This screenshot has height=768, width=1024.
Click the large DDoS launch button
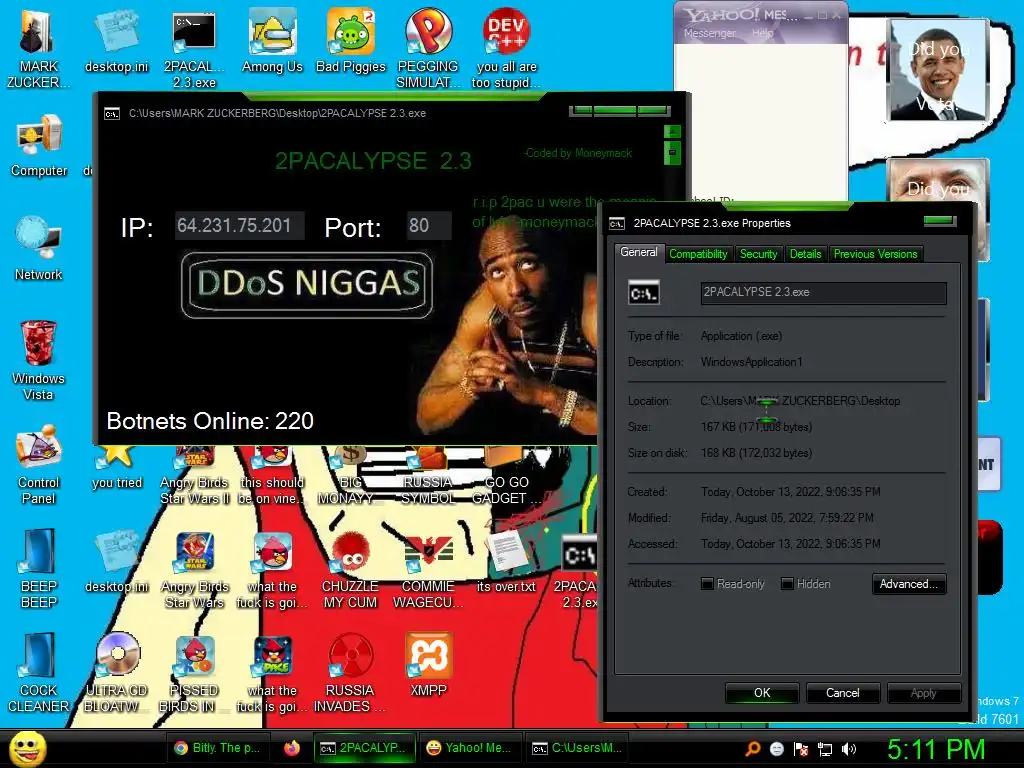click(x=307, y=285)
